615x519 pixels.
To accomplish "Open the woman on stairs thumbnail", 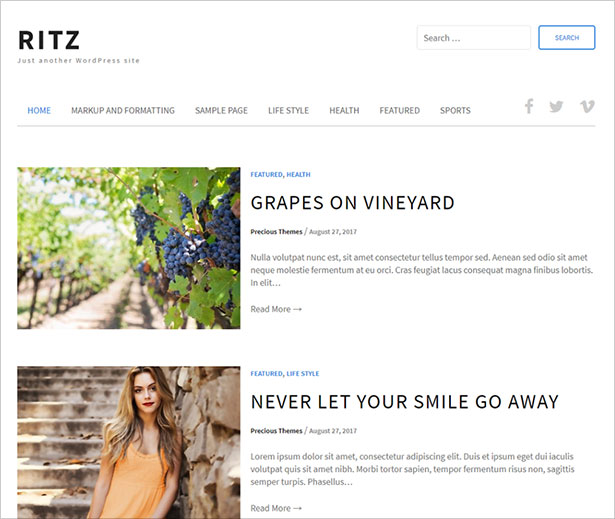I will (x=129, y=442).
